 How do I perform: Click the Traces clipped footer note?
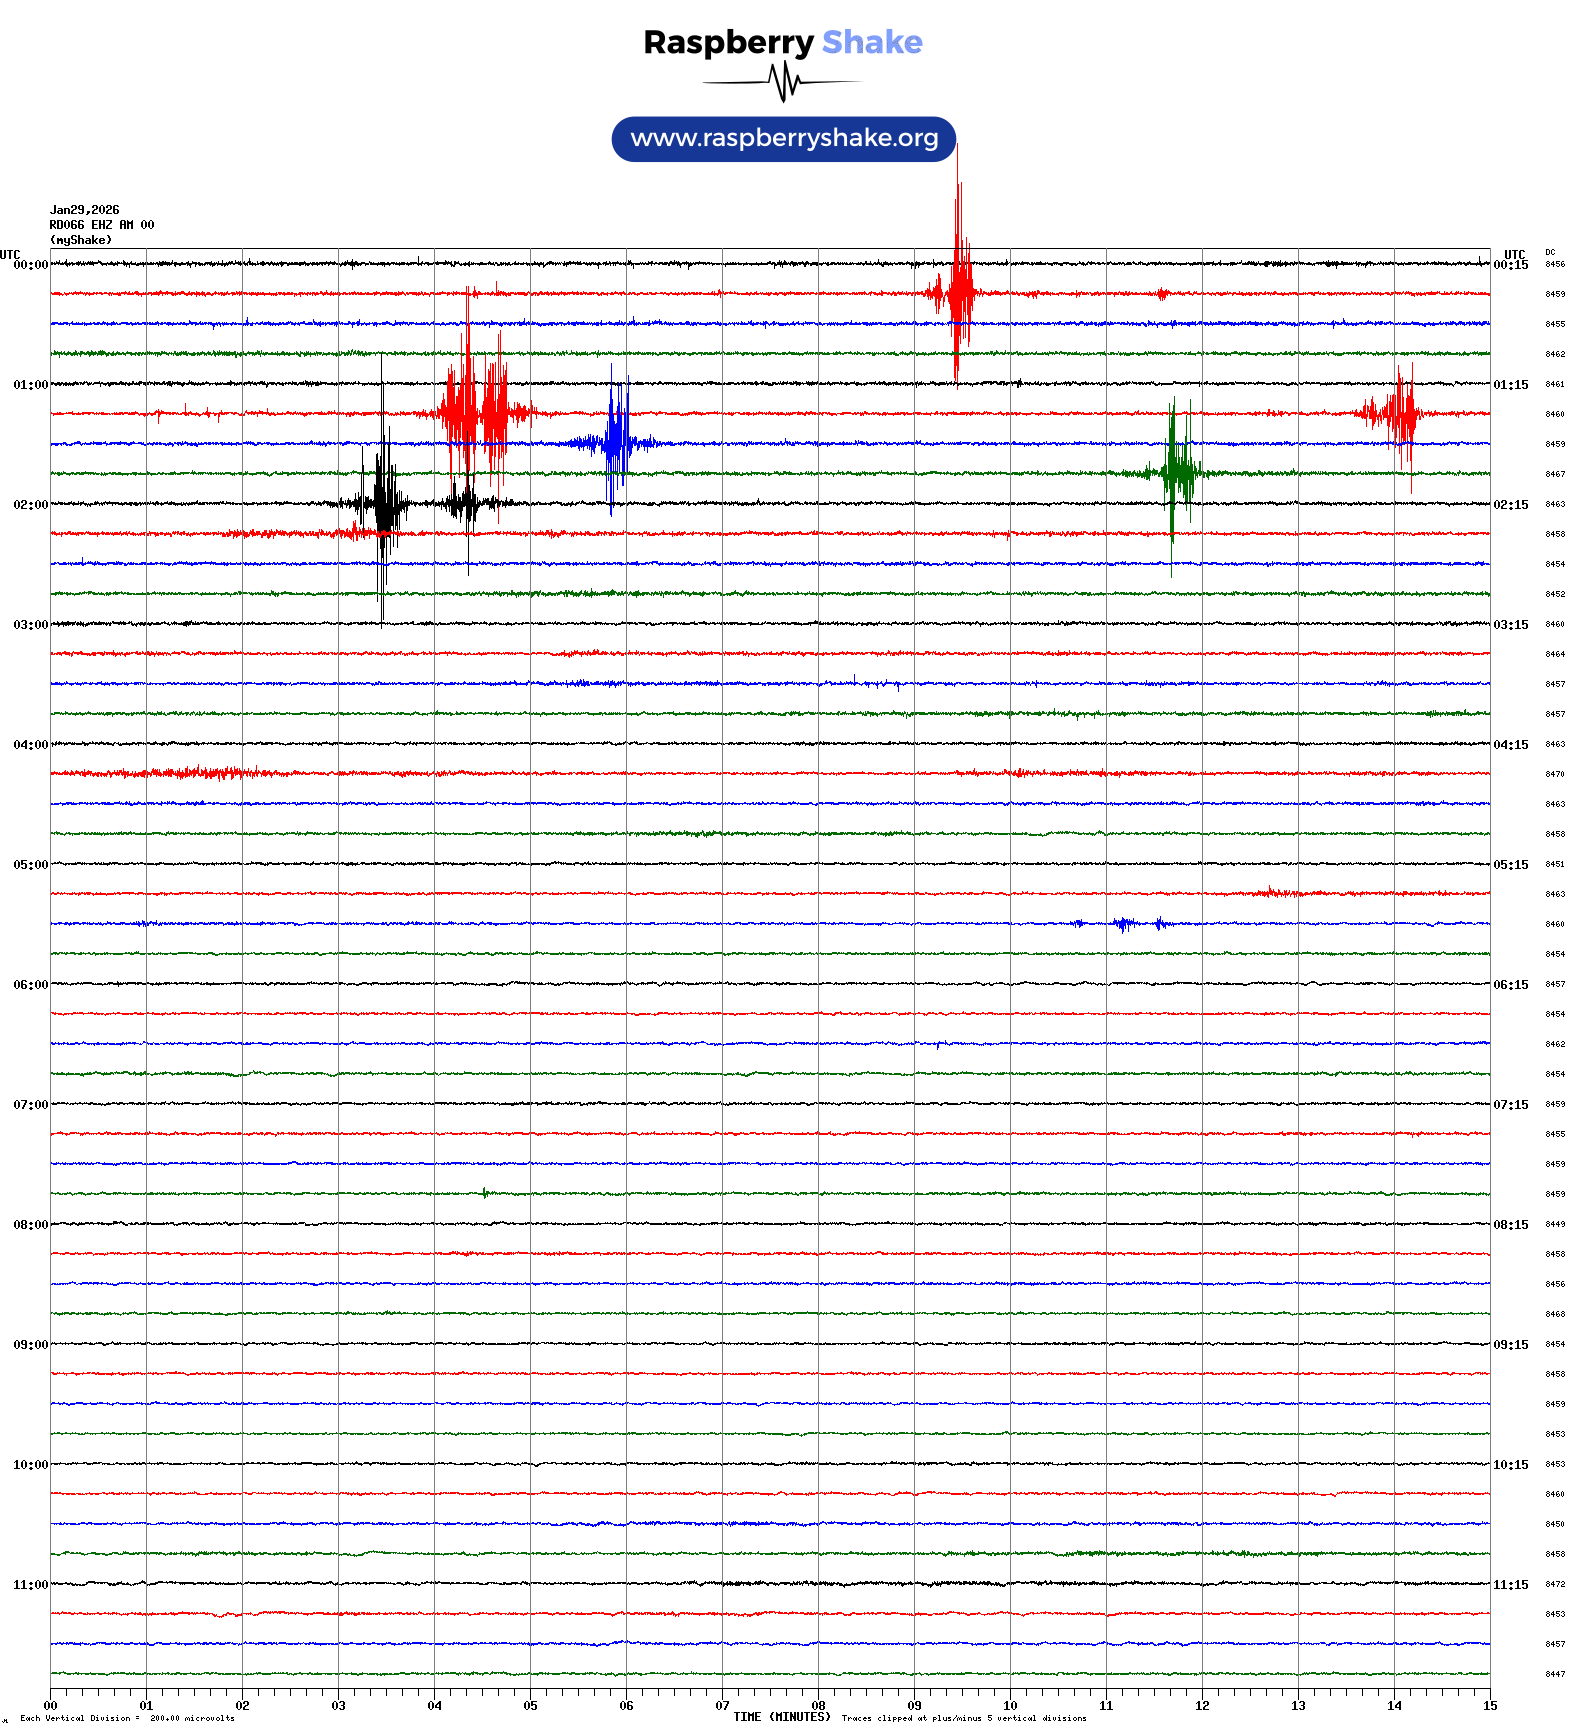(964, 1719)
